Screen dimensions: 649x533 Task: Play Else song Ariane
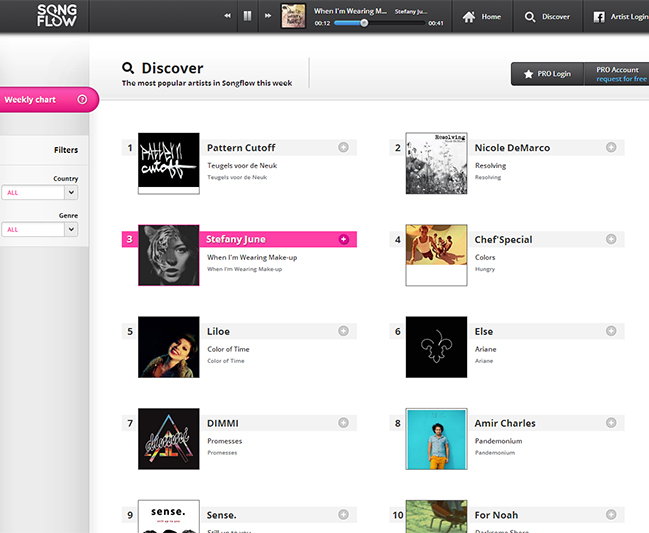click(x=486, y=349)
